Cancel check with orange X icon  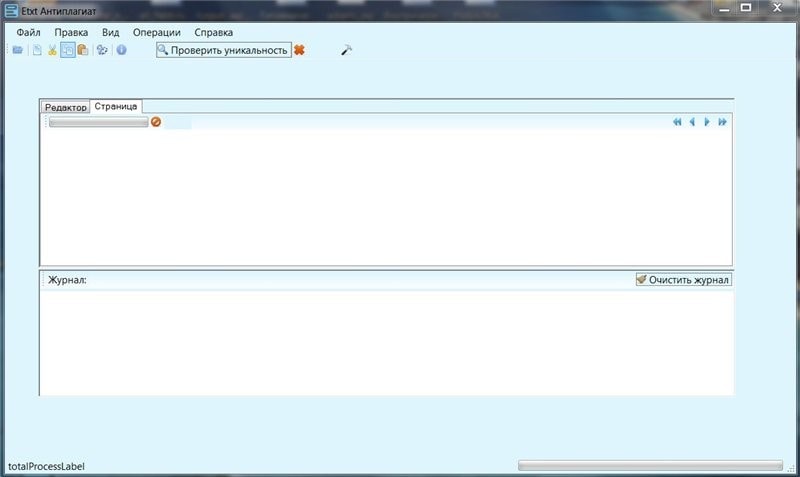299,50
